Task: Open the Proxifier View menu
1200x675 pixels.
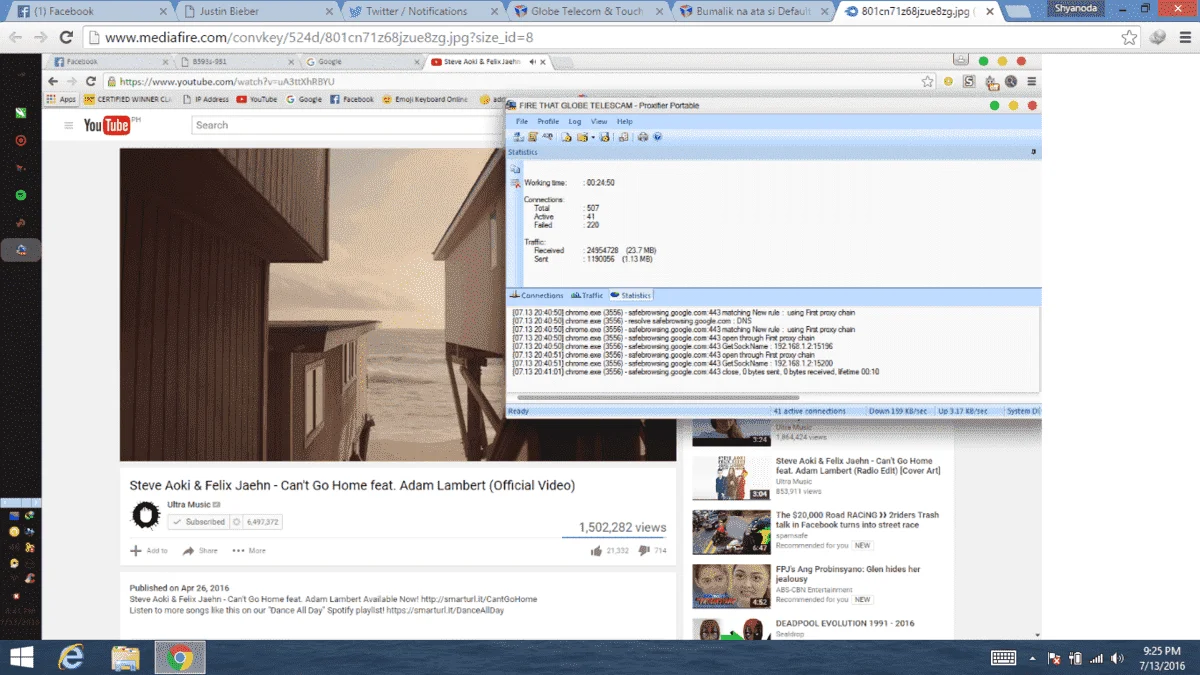Action: coord(598,121)
